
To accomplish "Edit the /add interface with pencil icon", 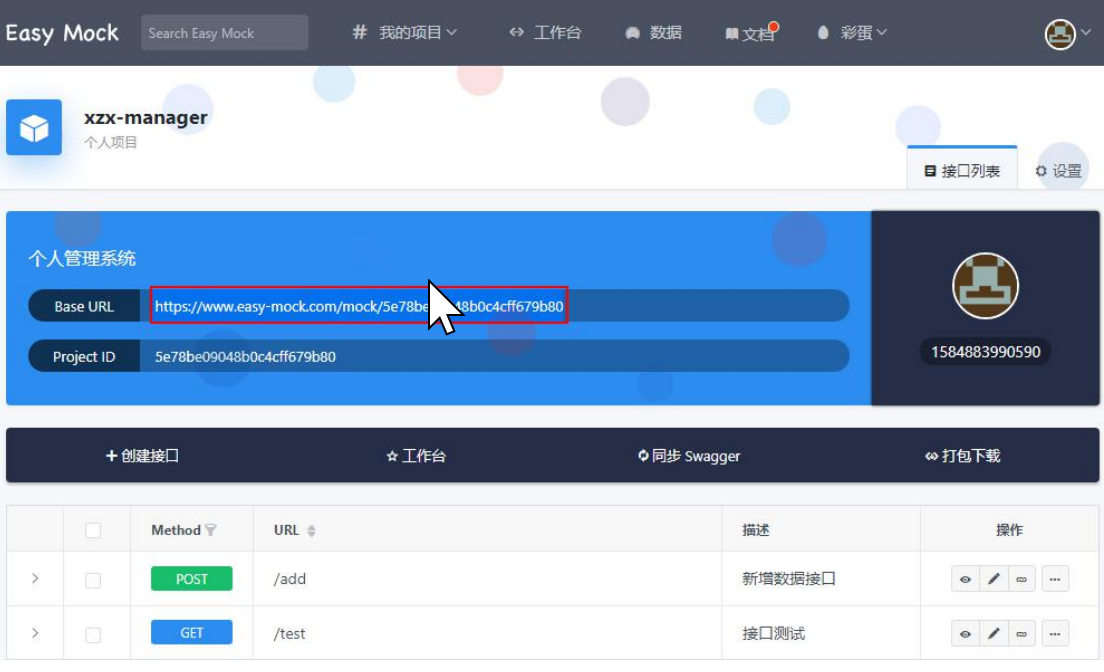I will click(x=993, y=579).
